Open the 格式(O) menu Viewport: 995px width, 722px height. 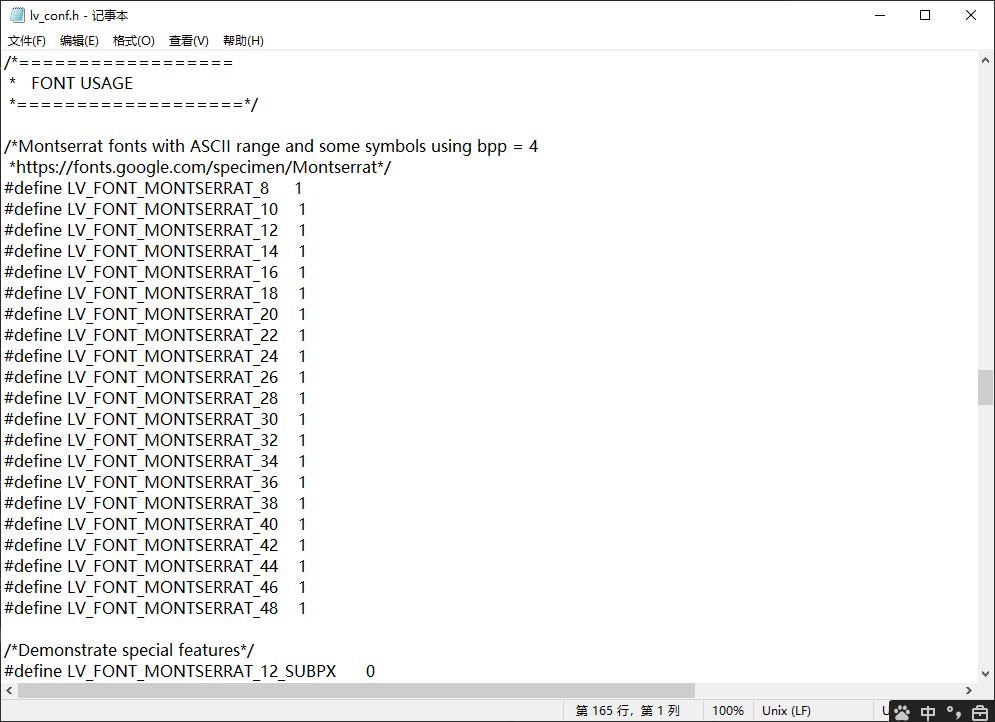point(133,41)
